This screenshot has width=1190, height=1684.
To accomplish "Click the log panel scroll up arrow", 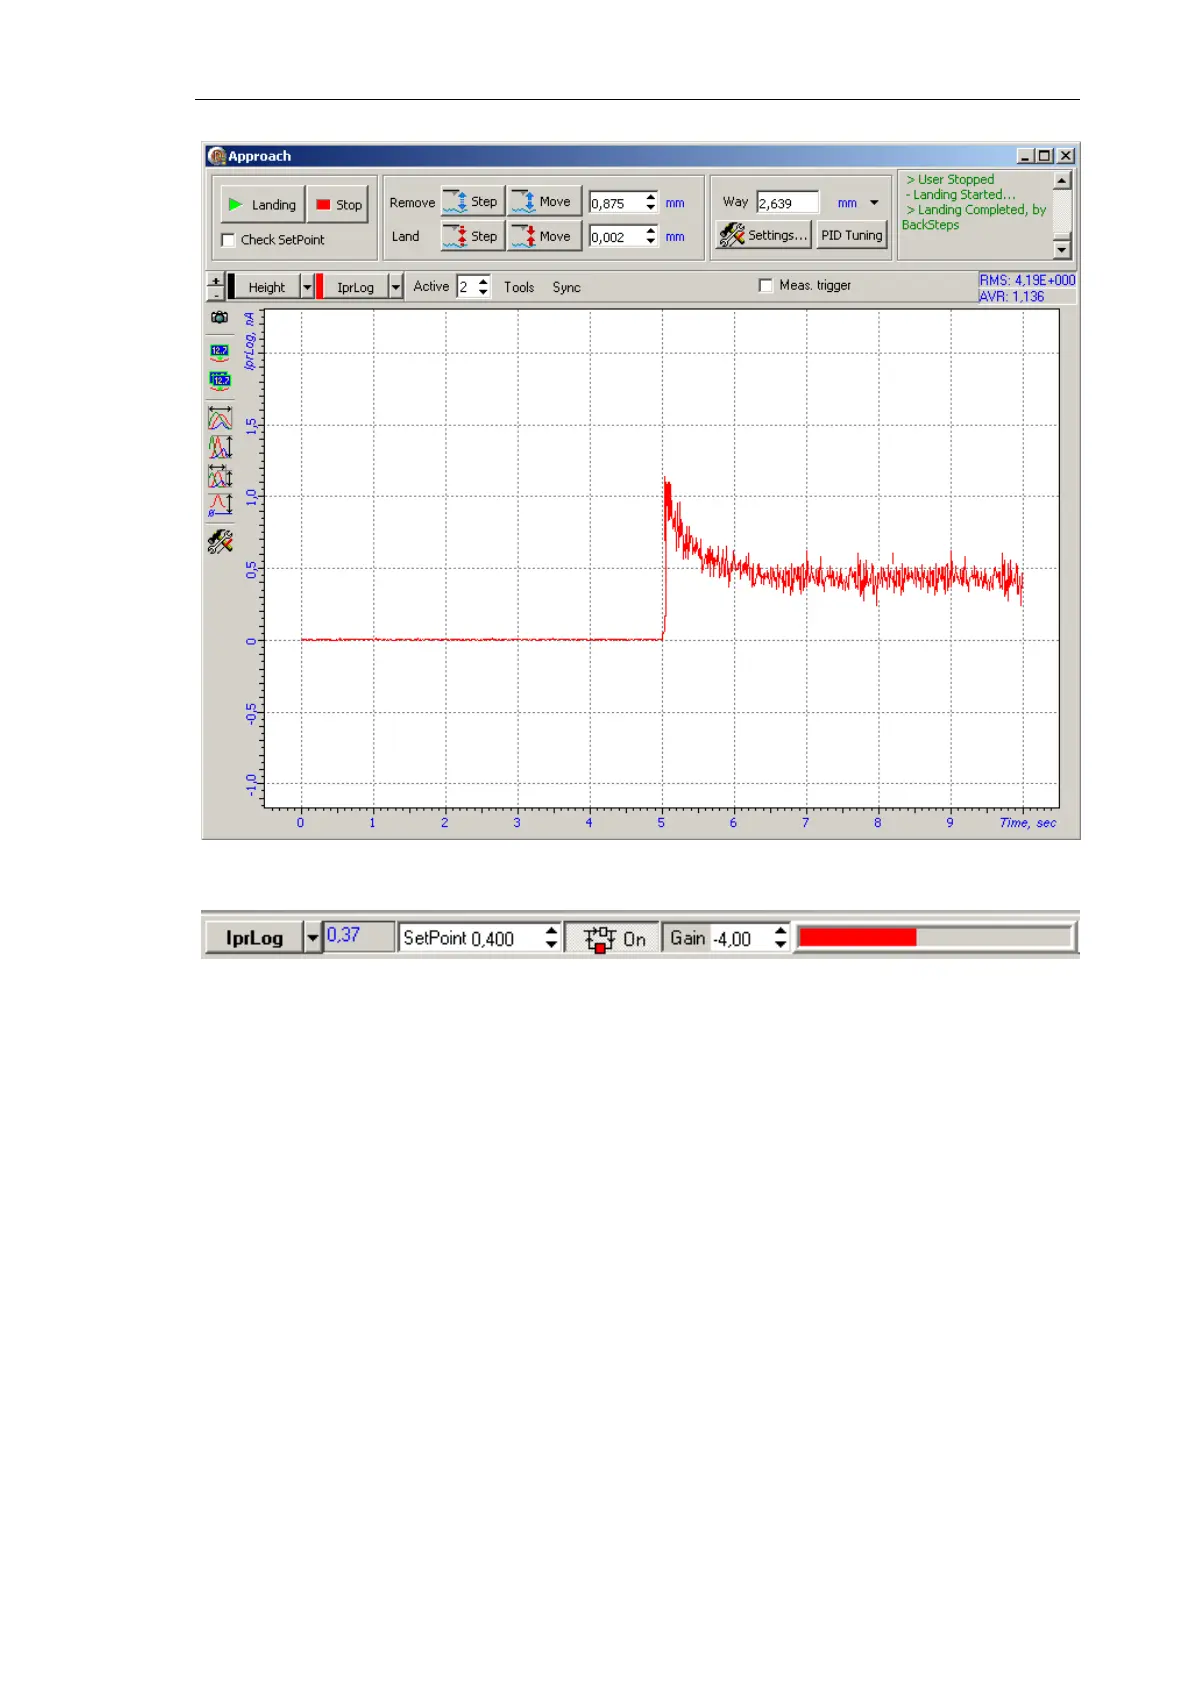I will [1062, 180].
